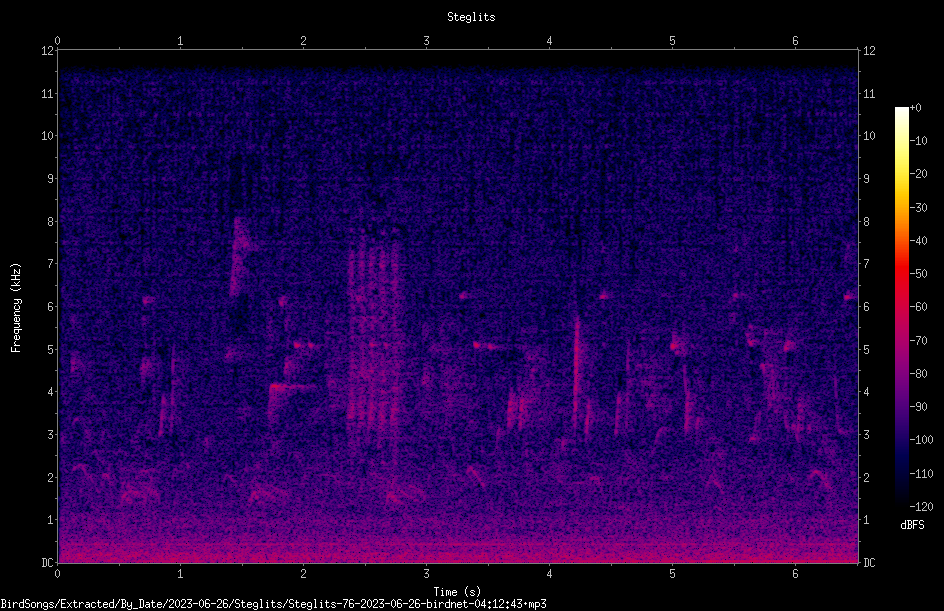Click the dBFS color scale gradient bar

(x=902, y=307)
